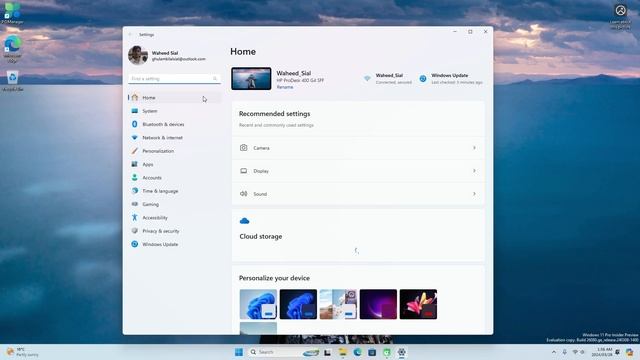This screenshot has width=640, height=360.
Task: Select the light blue Windows bloom theme
Action: coord(258,304)
